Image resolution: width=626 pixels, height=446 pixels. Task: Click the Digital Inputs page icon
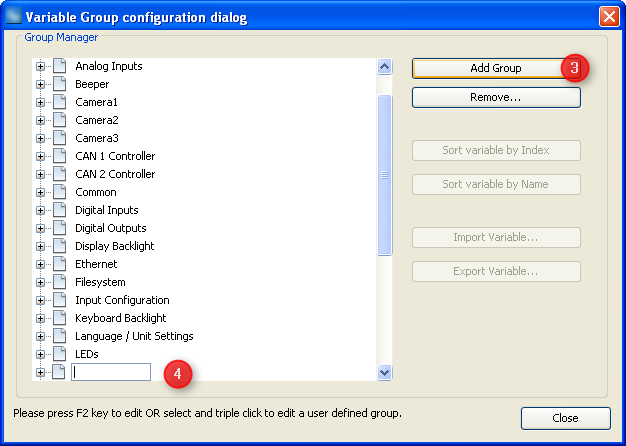click(58, 210)
